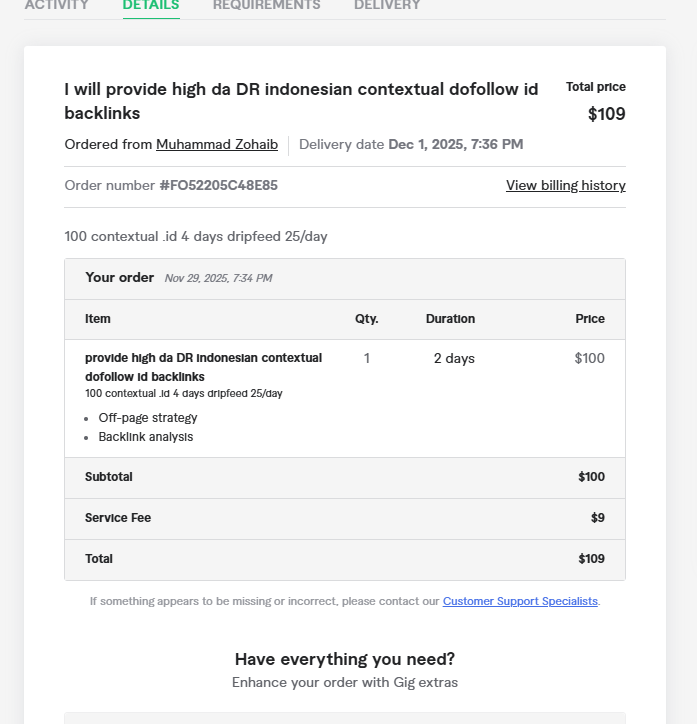Click View billing history link
Viewport: 697px width, 724px height.
[565, 185]
